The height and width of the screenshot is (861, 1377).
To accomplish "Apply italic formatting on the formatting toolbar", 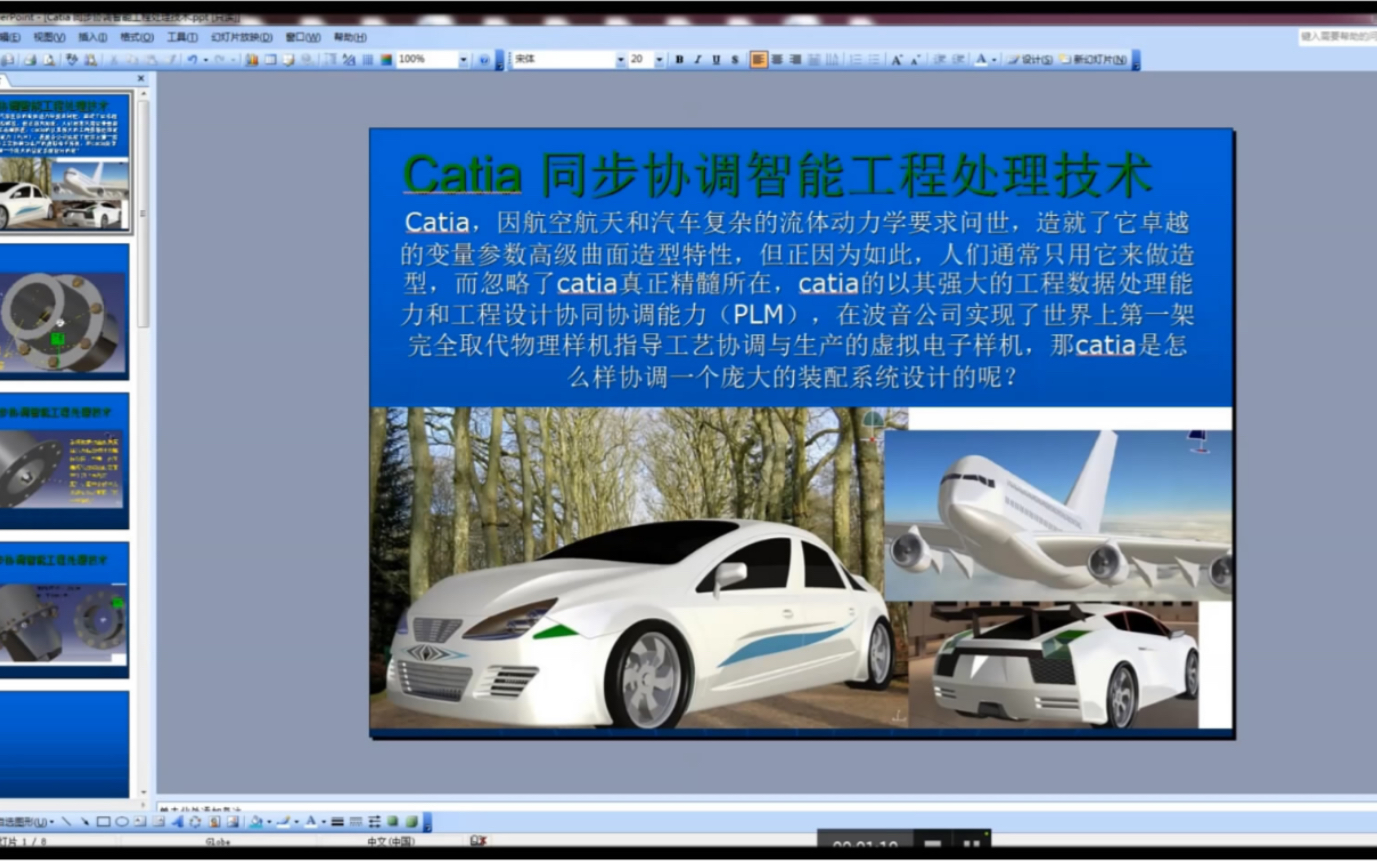I will click(x=696, y=59).
